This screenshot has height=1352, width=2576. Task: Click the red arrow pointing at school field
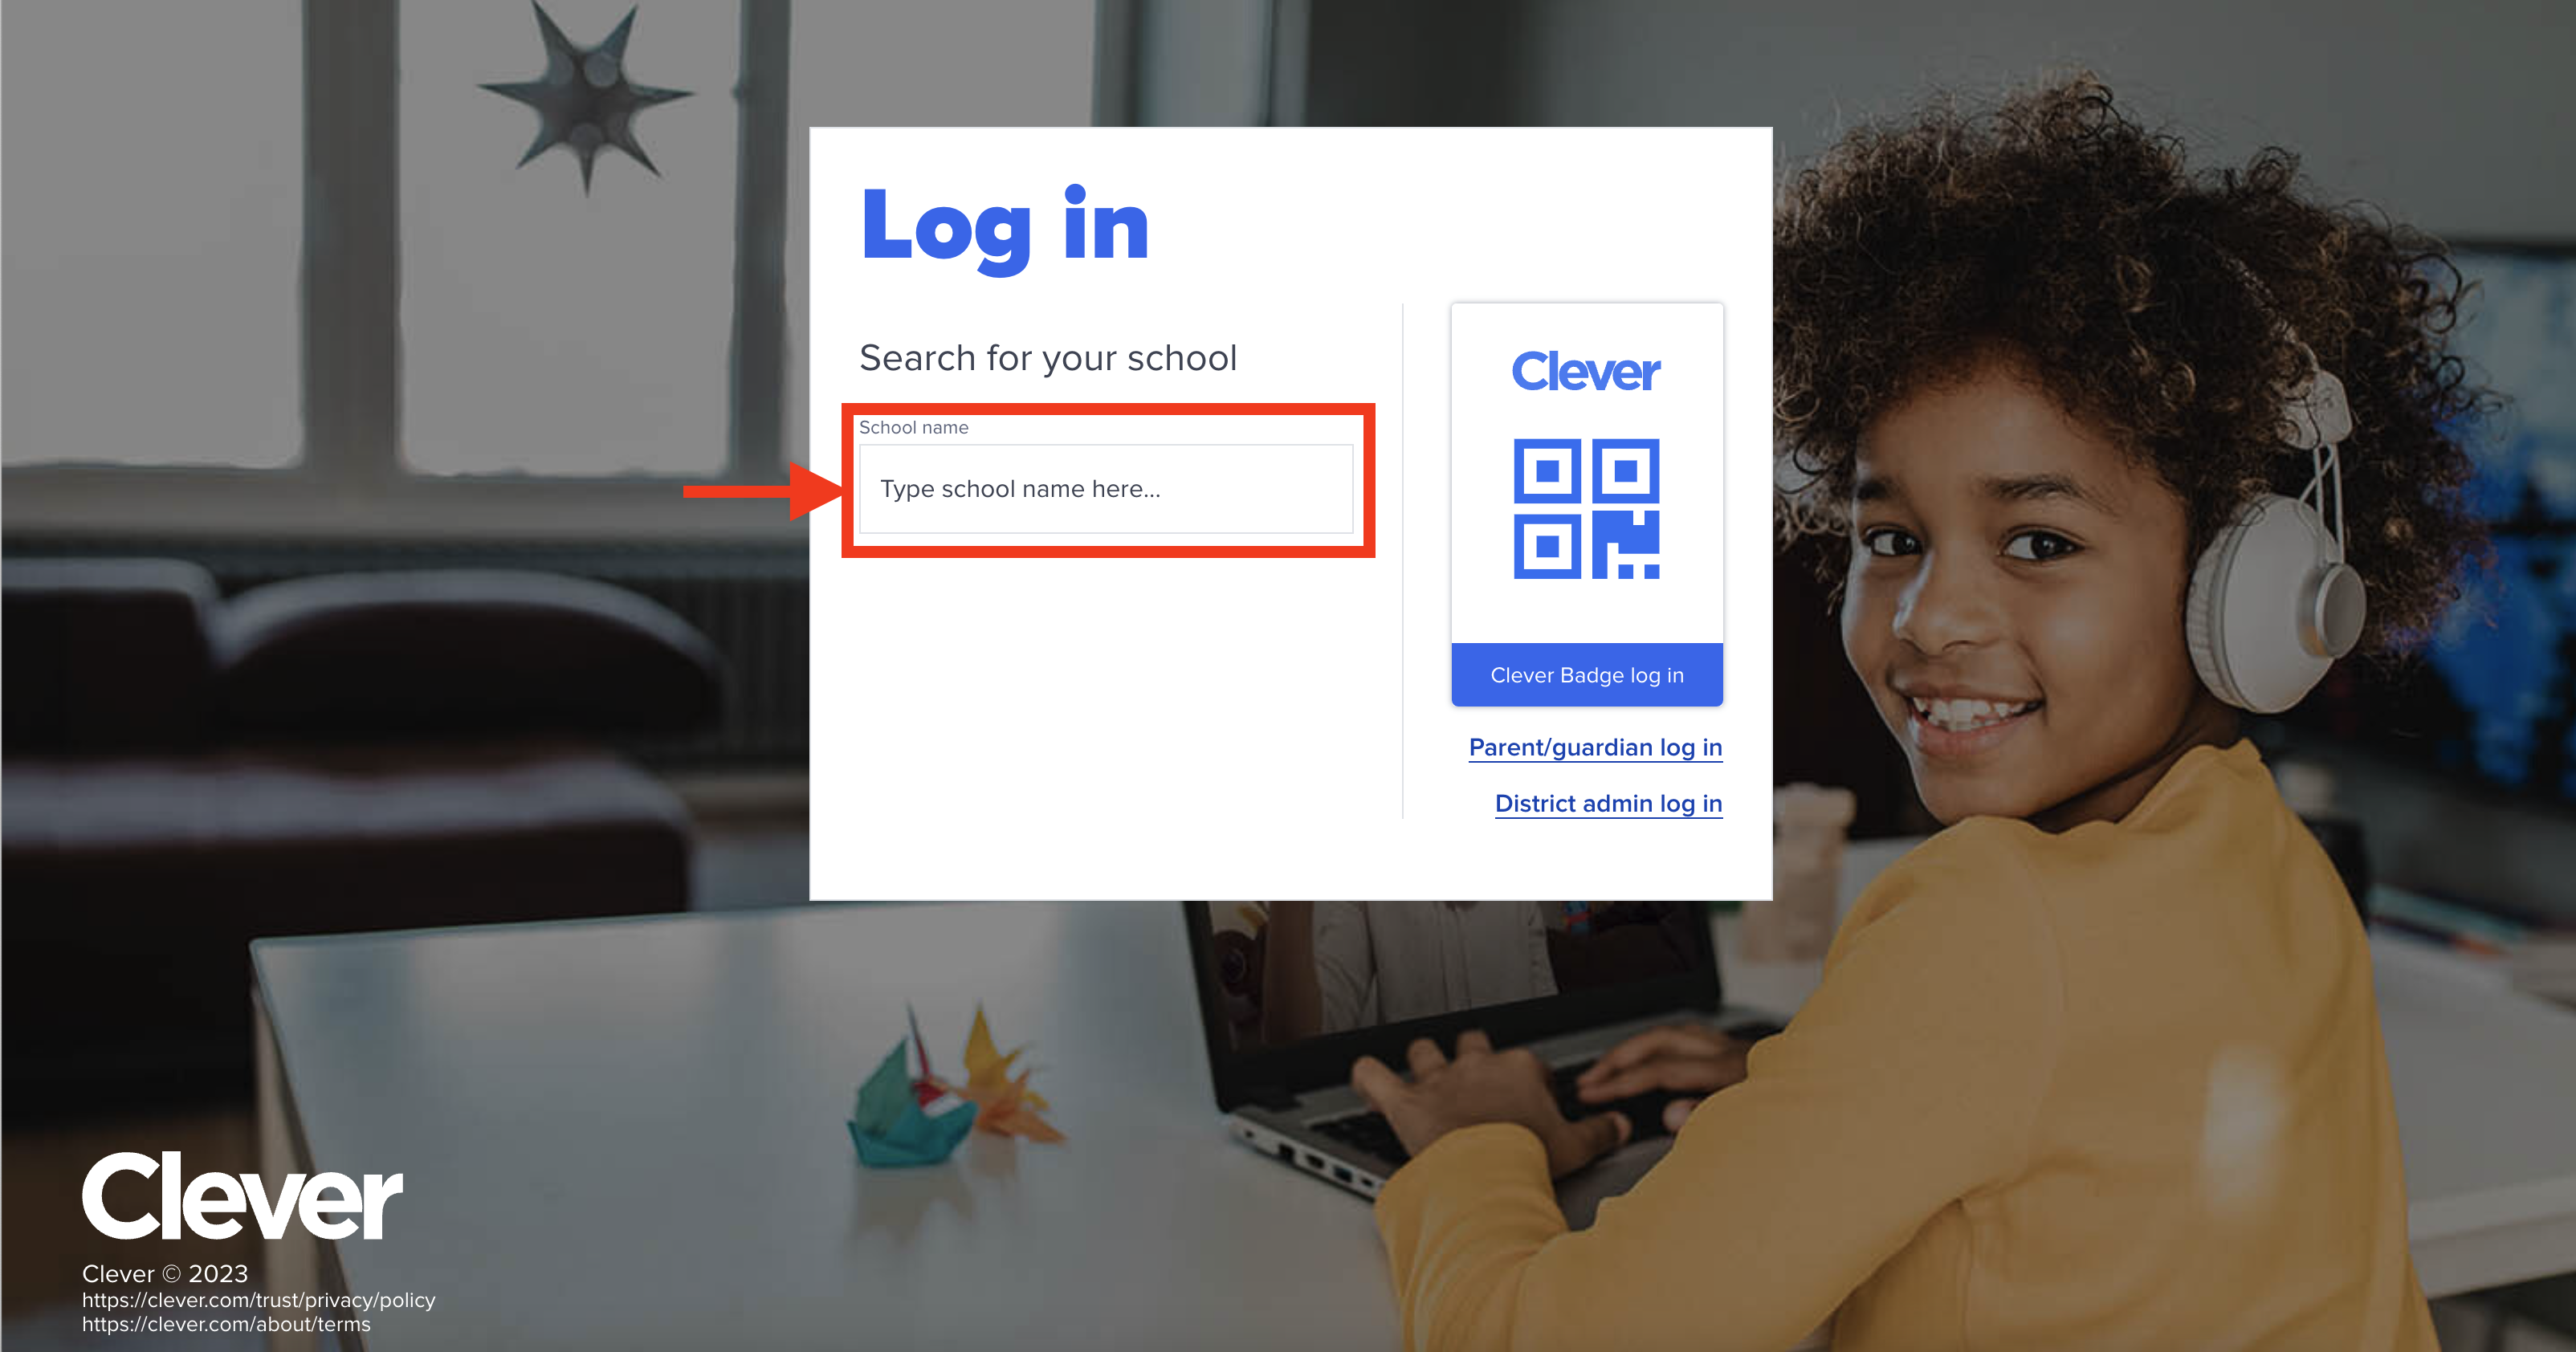(763, 490)
